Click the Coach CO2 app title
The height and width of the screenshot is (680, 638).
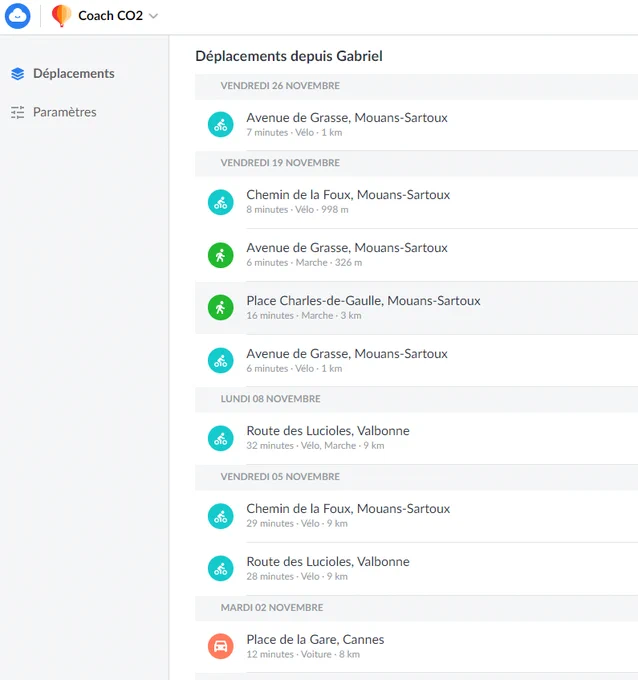tap(110, 16)
